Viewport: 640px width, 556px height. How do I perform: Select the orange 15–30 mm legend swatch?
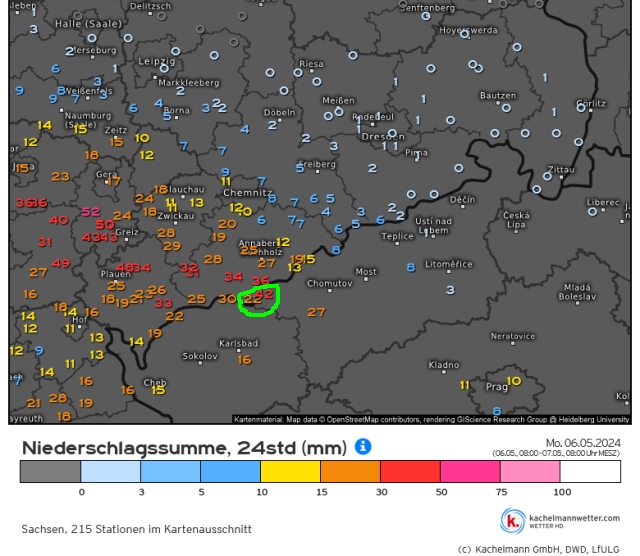350,472
